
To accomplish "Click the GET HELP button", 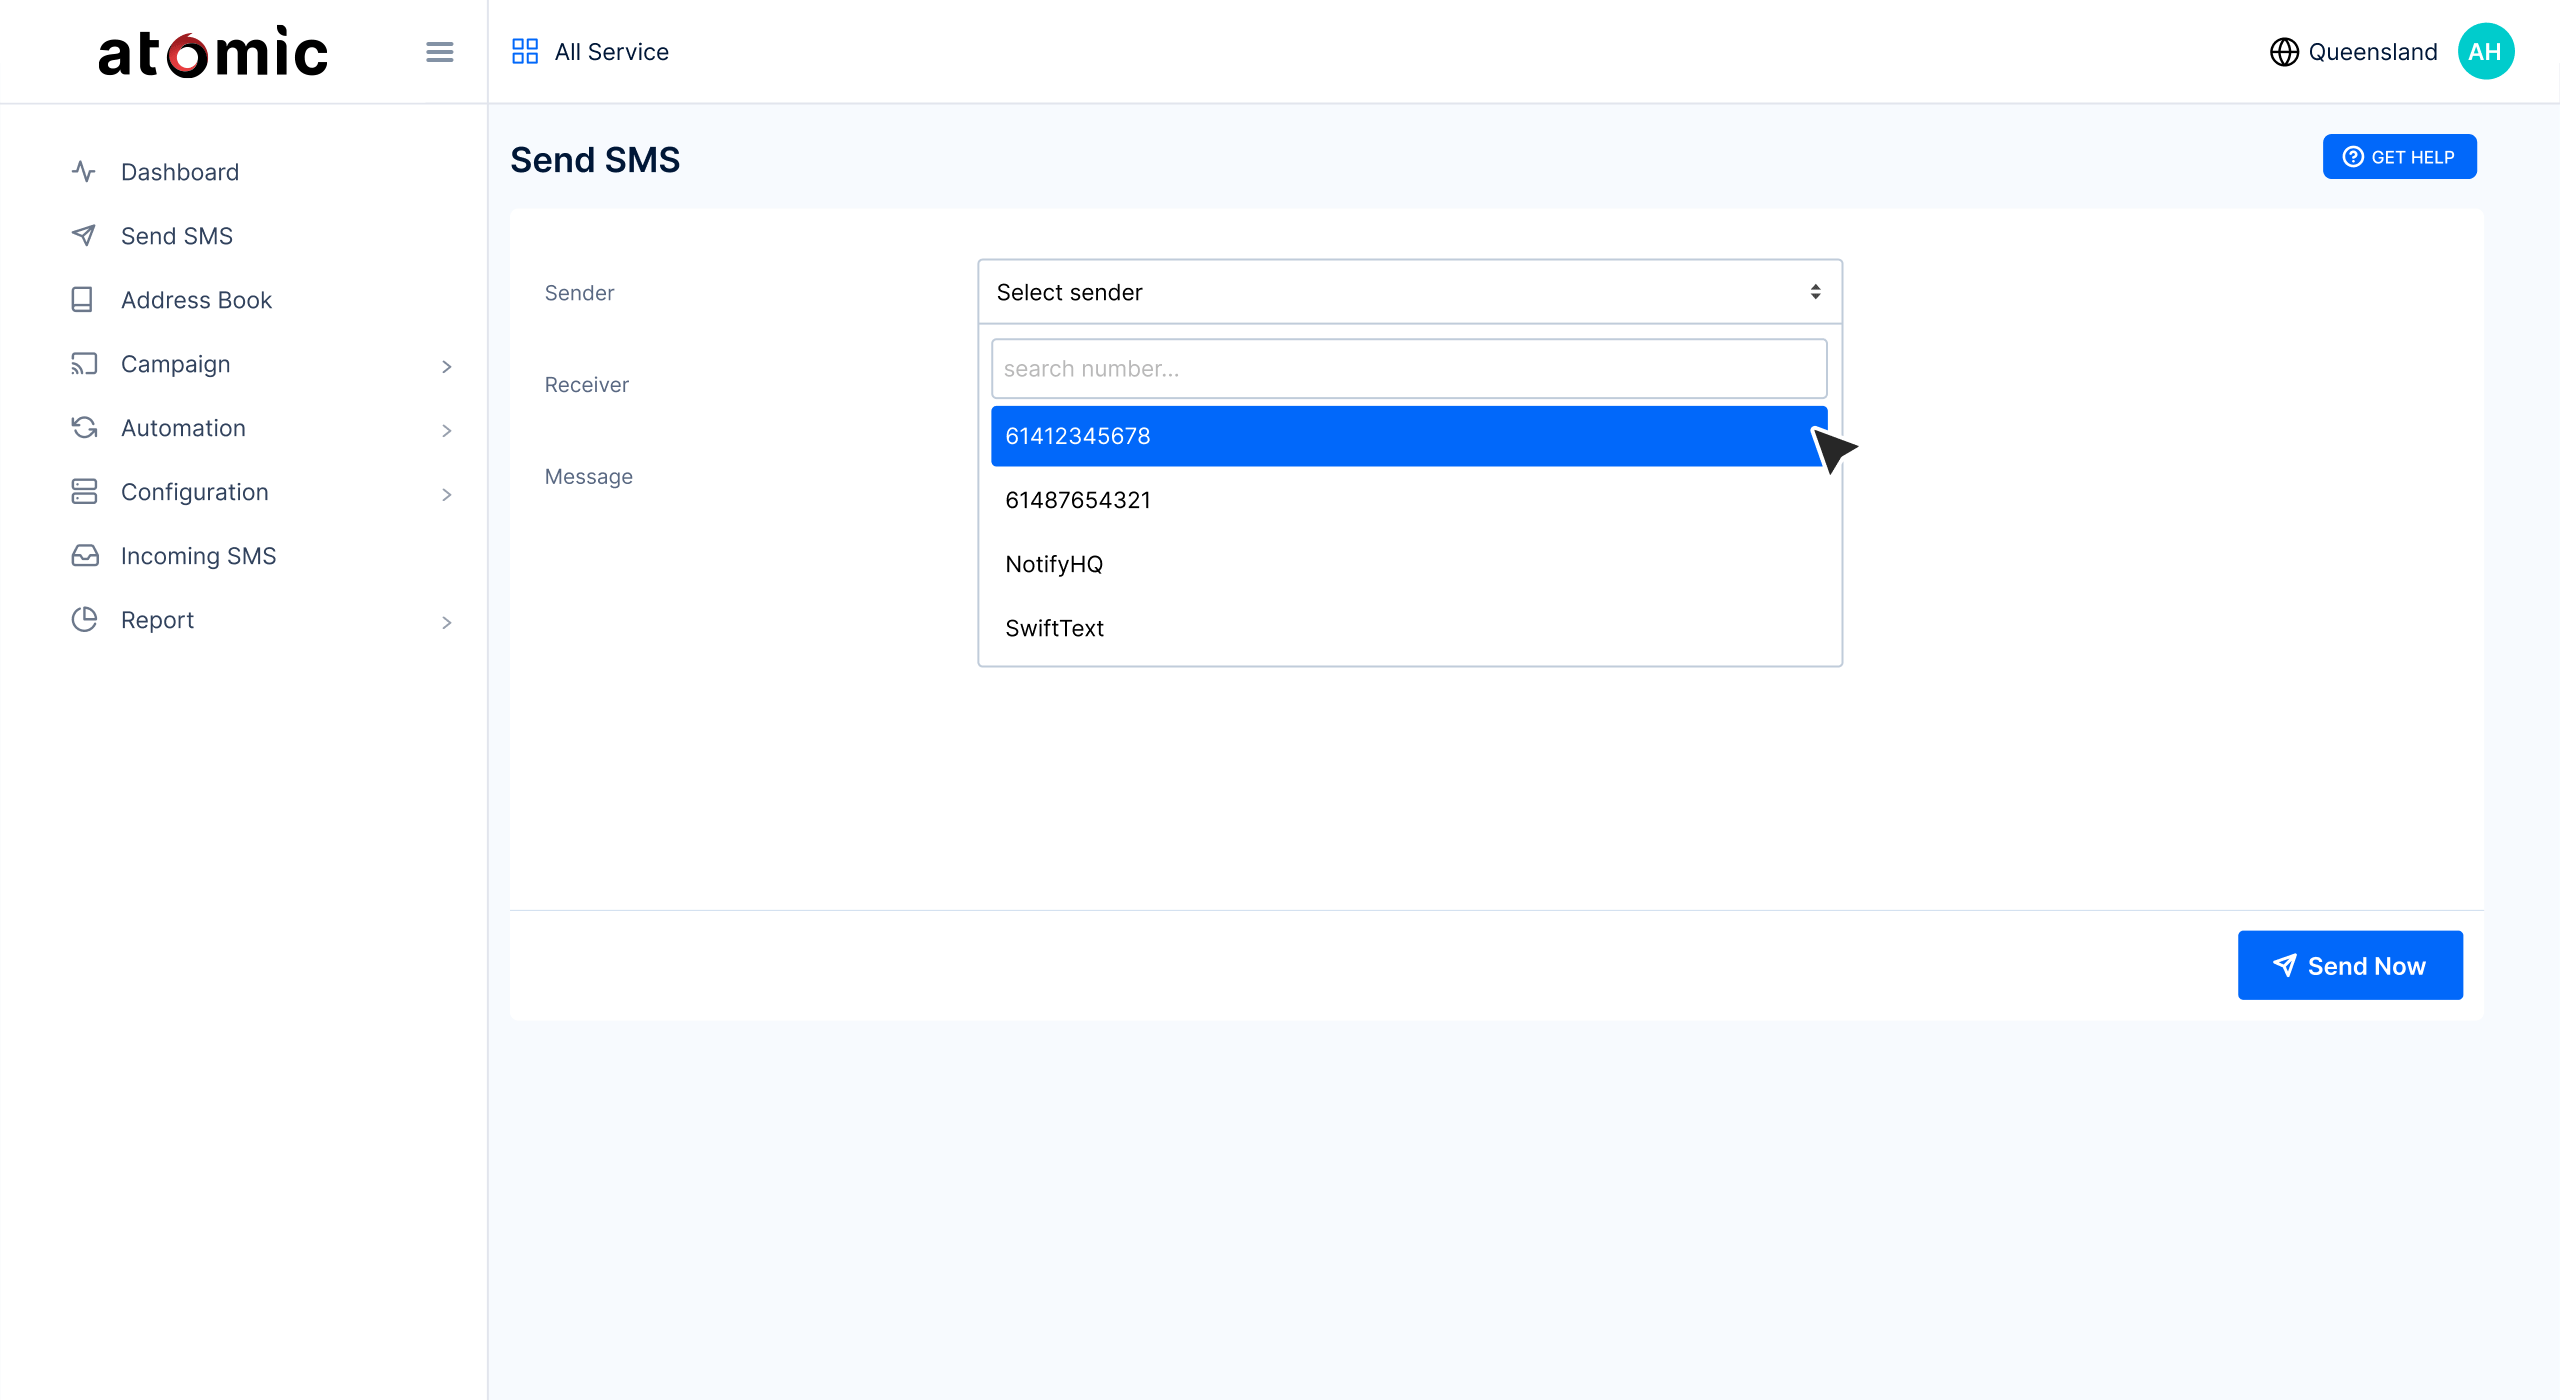I will [2399, 157].
